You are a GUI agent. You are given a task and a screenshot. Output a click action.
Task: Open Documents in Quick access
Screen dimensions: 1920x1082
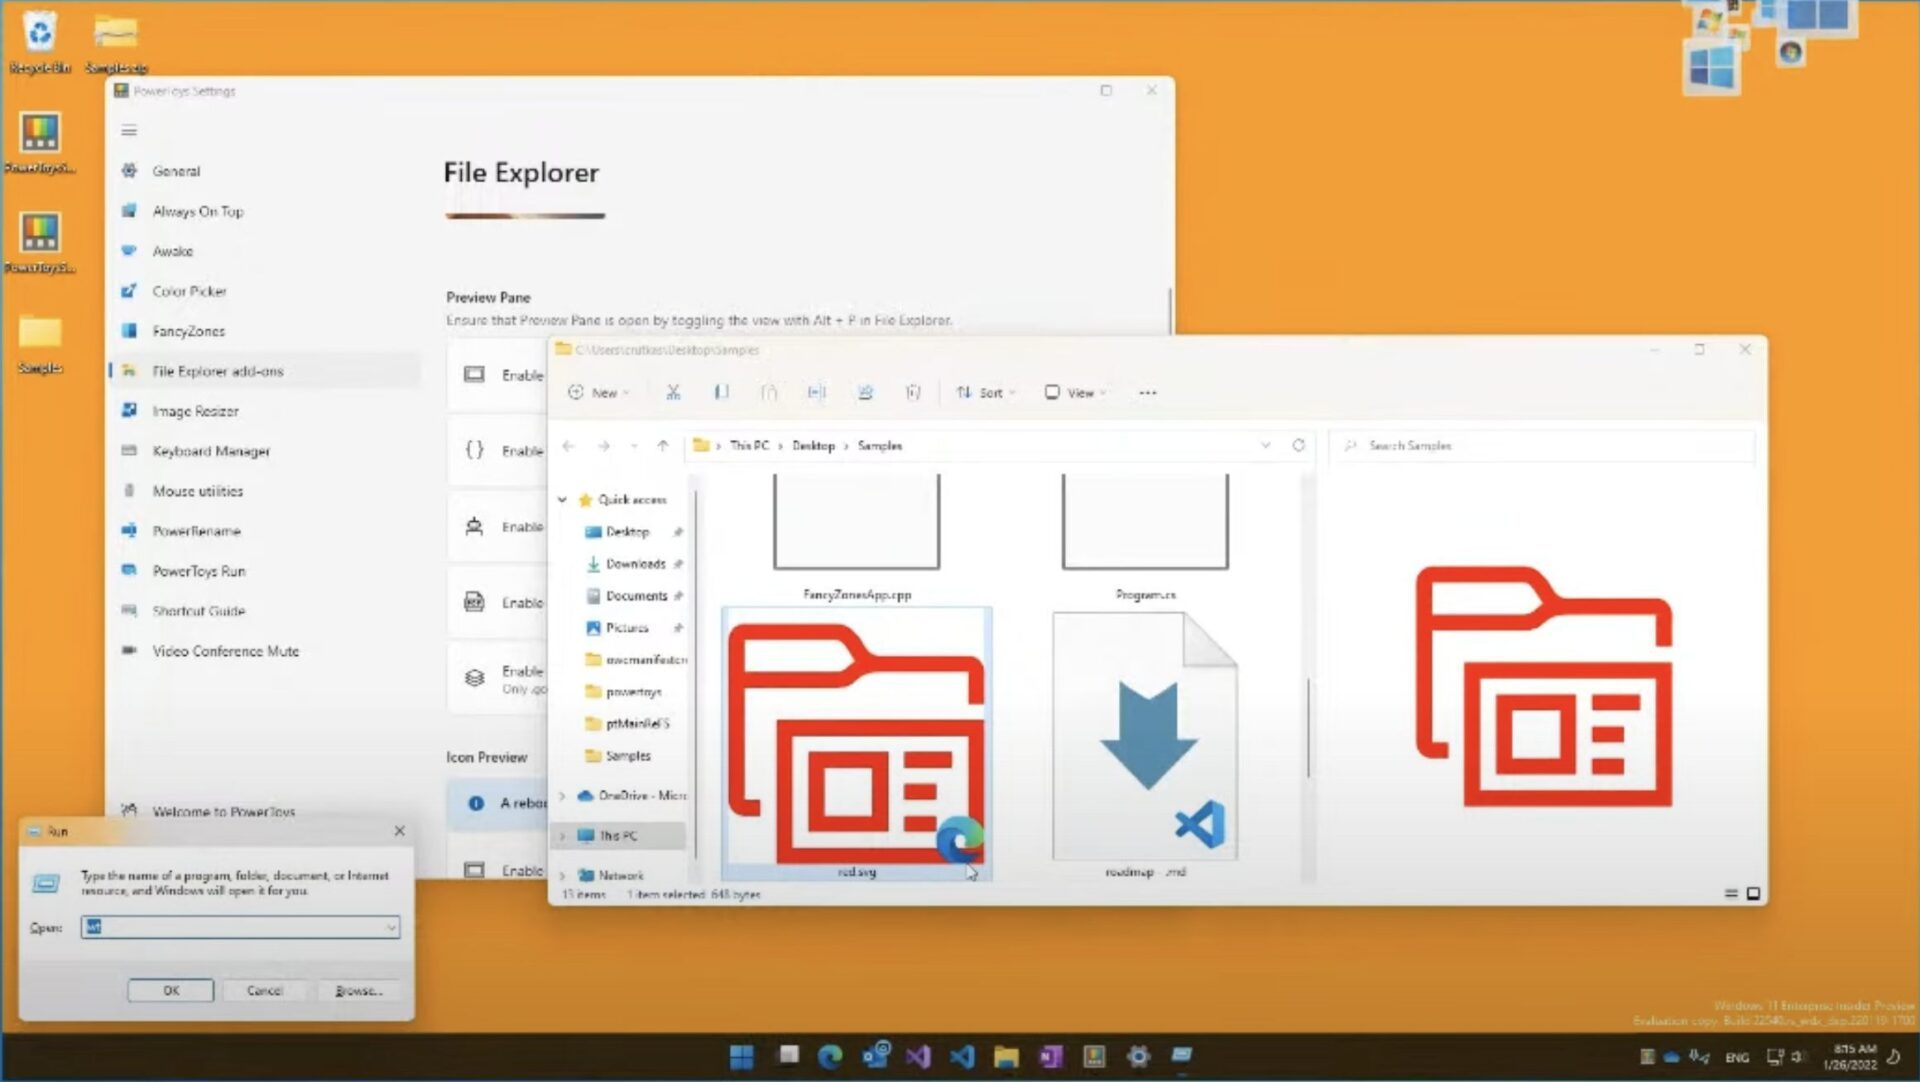(x=635, y=596)
